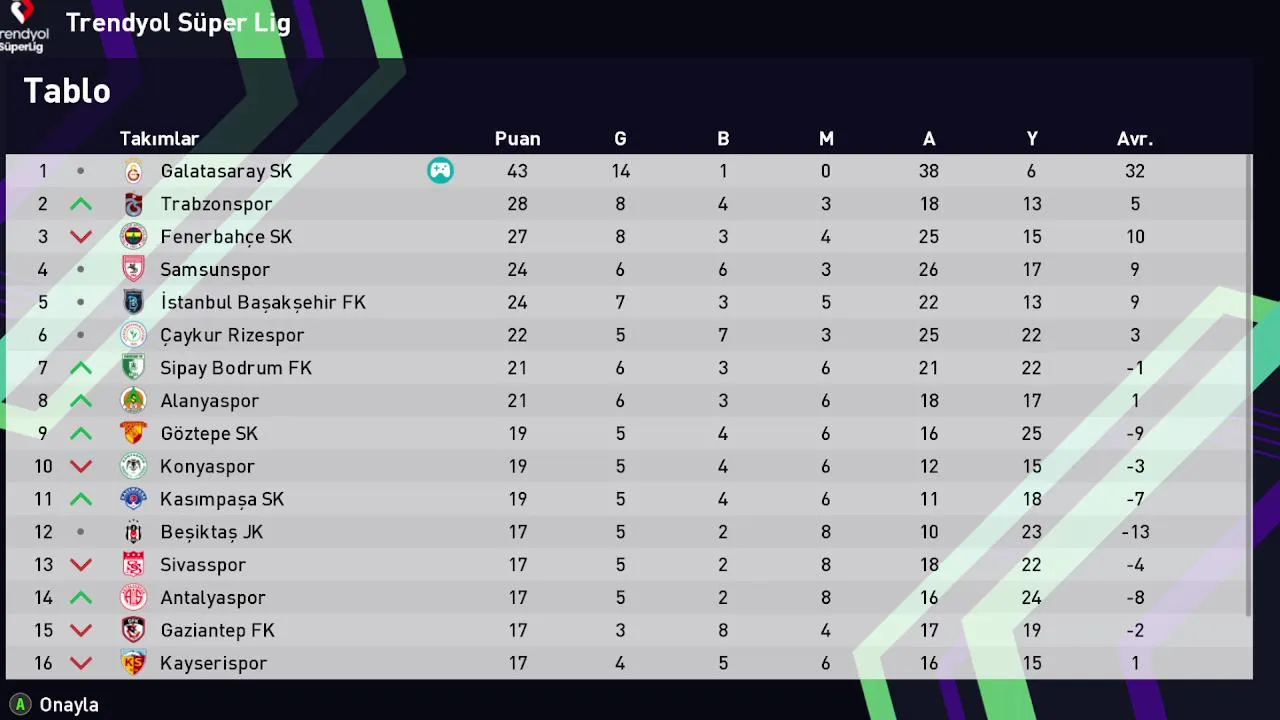Click the Trabzonspor club crest

(x=133, y=204)
